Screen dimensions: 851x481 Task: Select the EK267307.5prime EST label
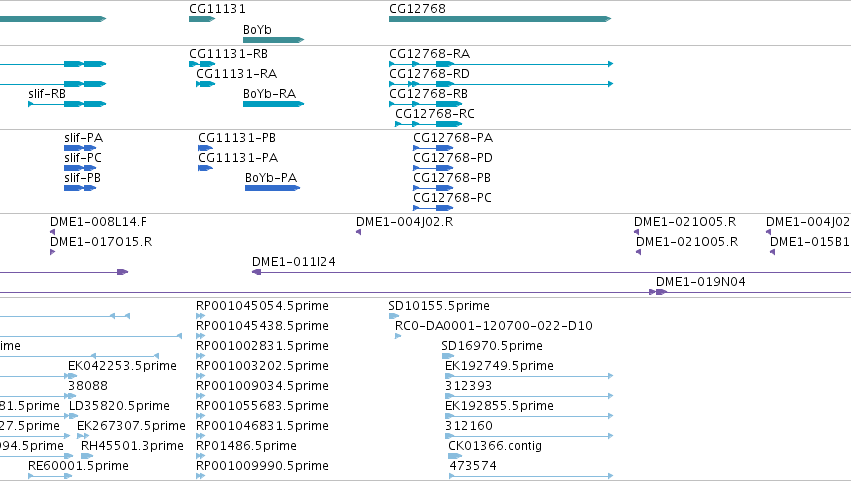point(131,427)
